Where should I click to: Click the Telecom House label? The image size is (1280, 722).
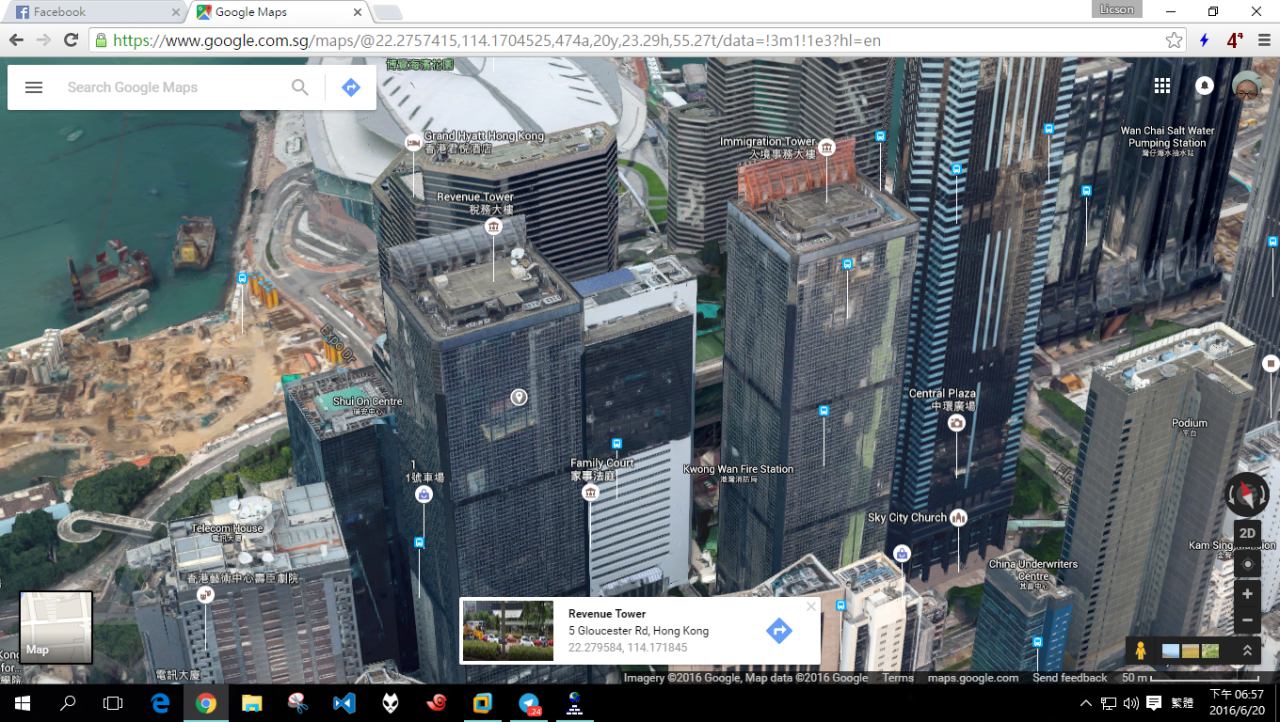coord(227,529)
